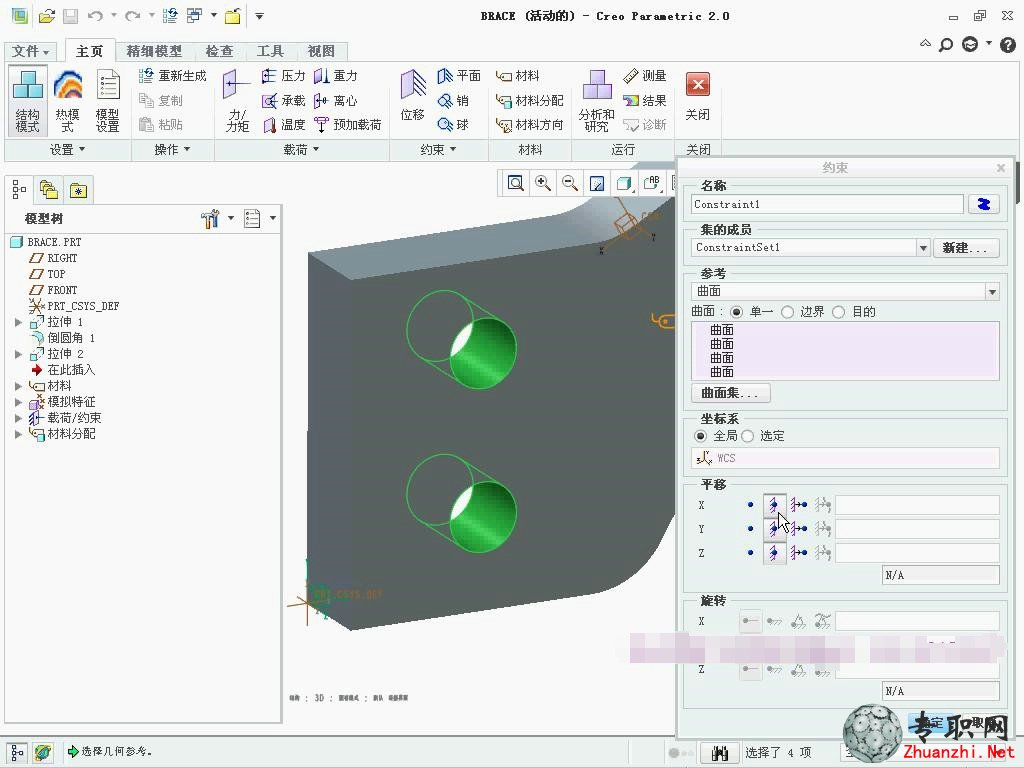Image resolution: width=1024 pixels, height=768 pixels.
Task: Open a file from the quick access toolbar
Action: coord(46,16)
